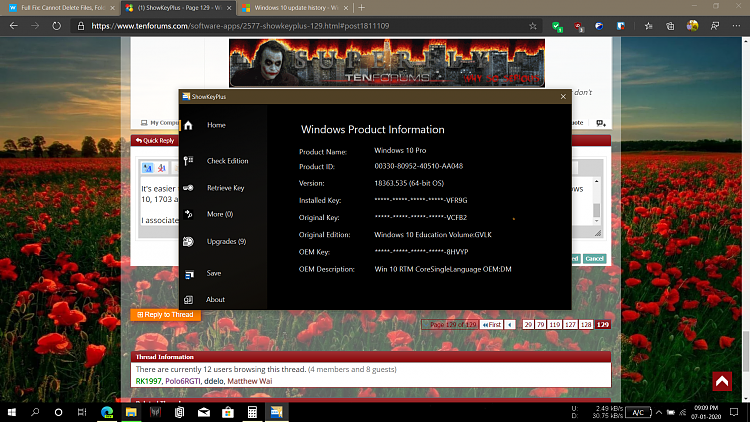Image resolution: width=750 pixels, height=422 pixels.
Task: Click the scroll-to-top arrow button
Action: point(722,381)
